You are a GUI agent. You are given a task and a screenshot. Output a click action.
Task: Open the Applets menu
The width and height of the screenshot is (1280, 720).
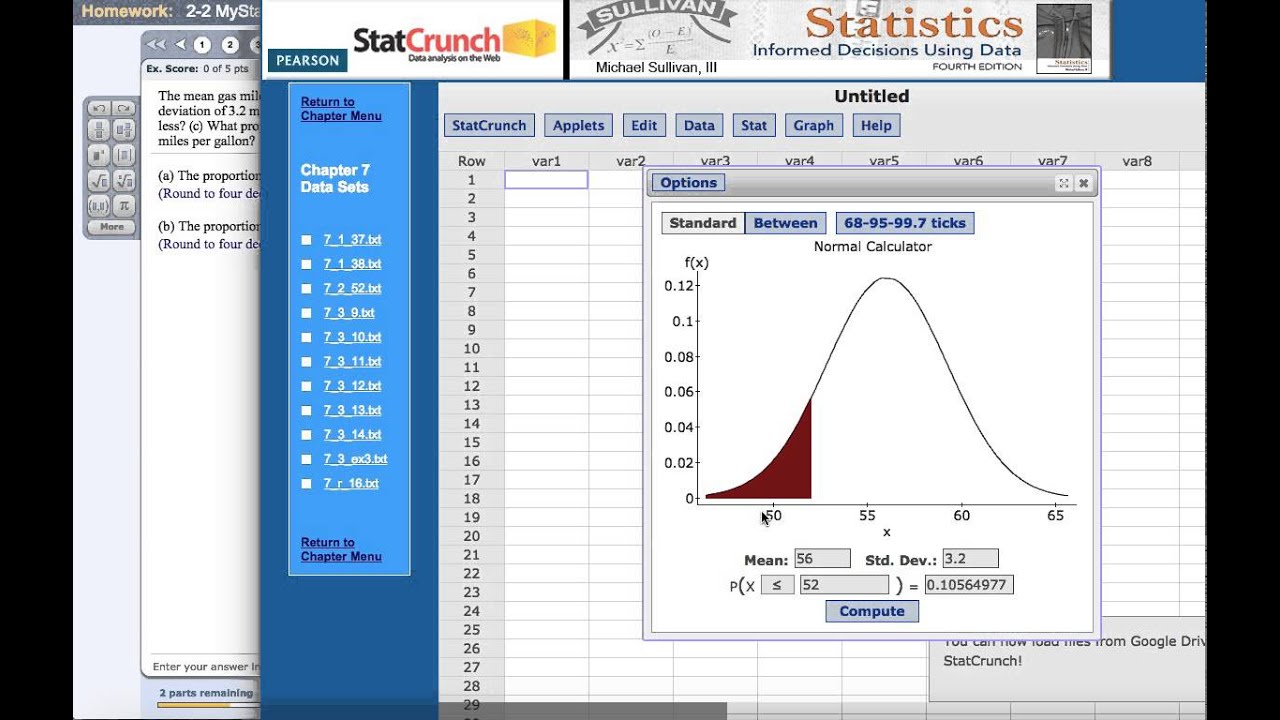click(x=579, y=125)
